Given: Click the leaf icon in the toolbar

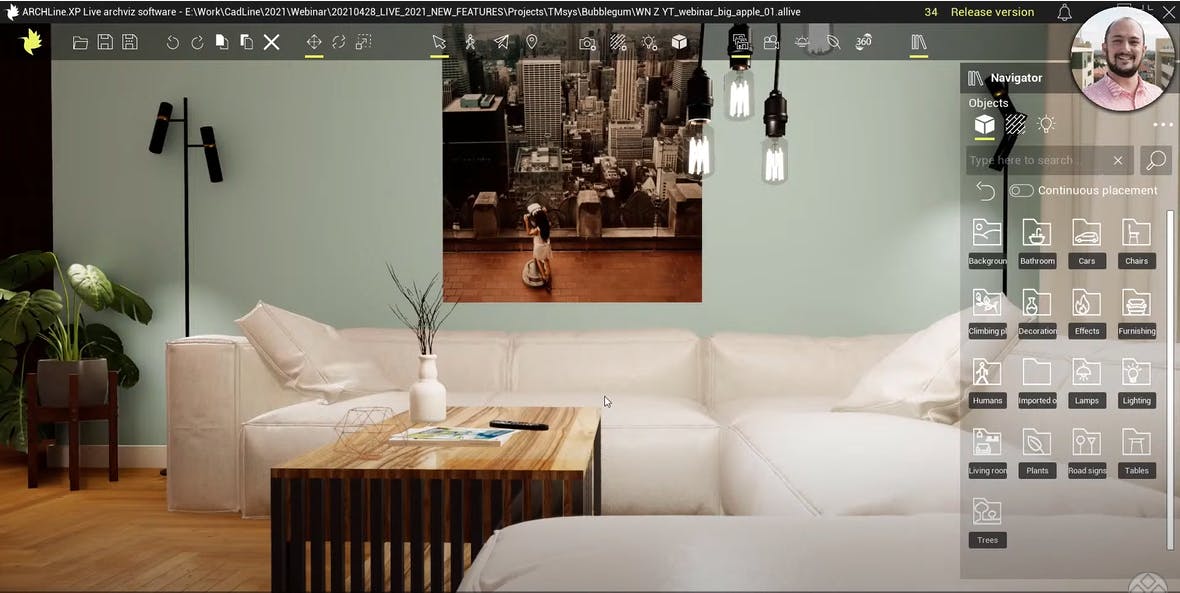Looking at the screenshot, I should (x=833, y=42).
